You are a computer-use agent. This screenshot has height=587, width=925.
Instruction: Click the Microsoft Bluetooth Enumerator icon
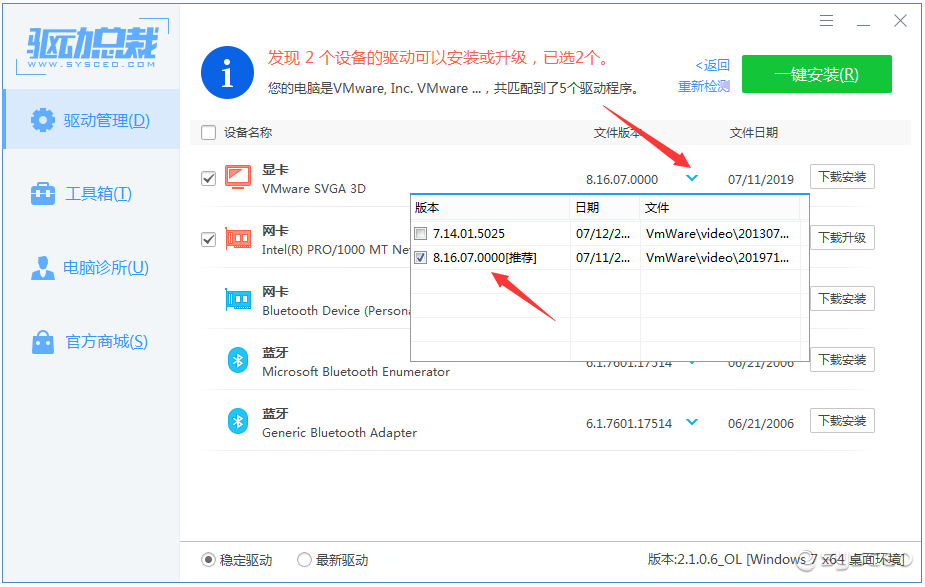click(x=238, y=359)
